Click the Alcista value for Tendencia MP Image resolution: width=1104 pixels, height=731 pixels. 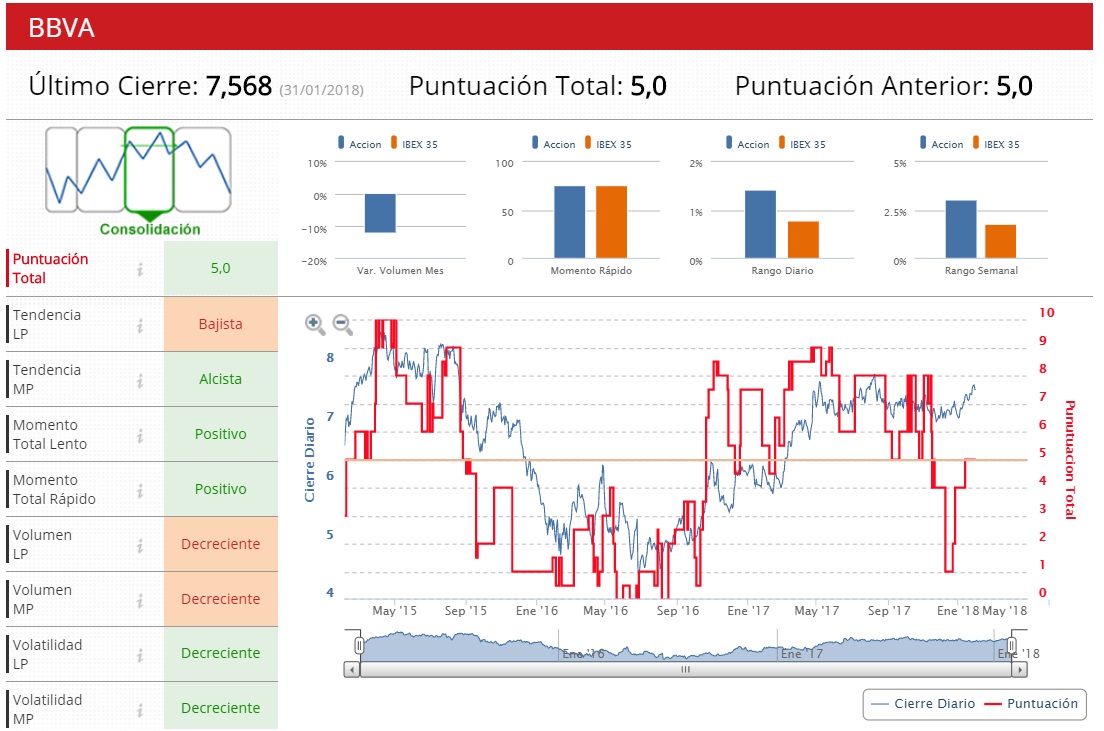click(220, 379)
